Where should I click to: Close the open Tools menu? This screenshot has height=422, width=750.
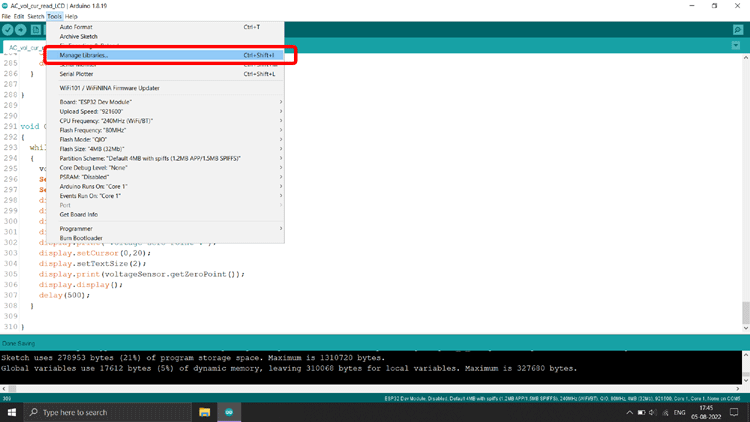coord(55,16)
